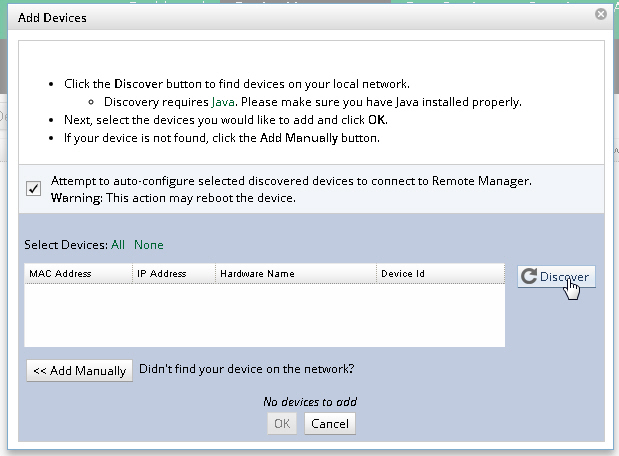Choose None to deselect devices
Screen dimensions: 619x456
tap(149, 245)
